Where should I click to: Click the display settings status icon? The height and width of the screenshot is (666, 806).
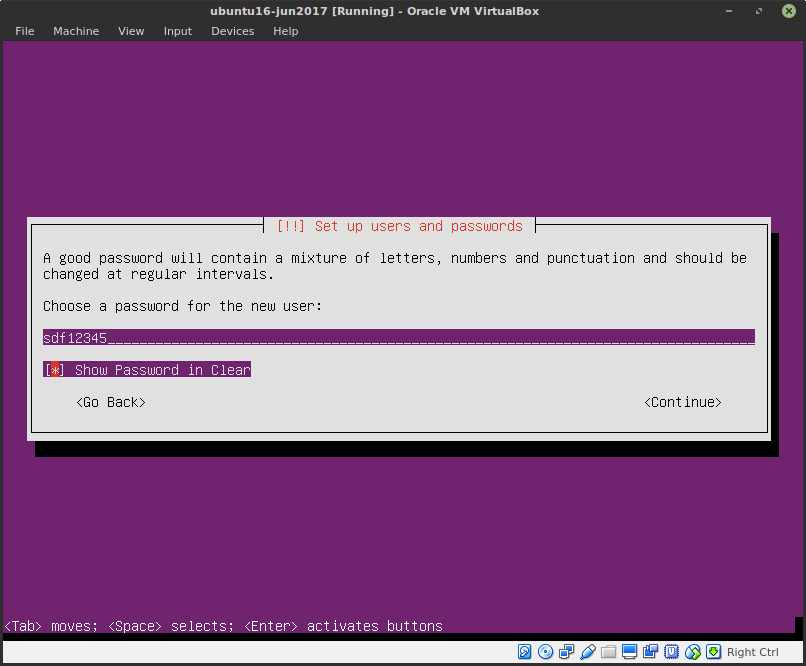(x=630, y=651)
